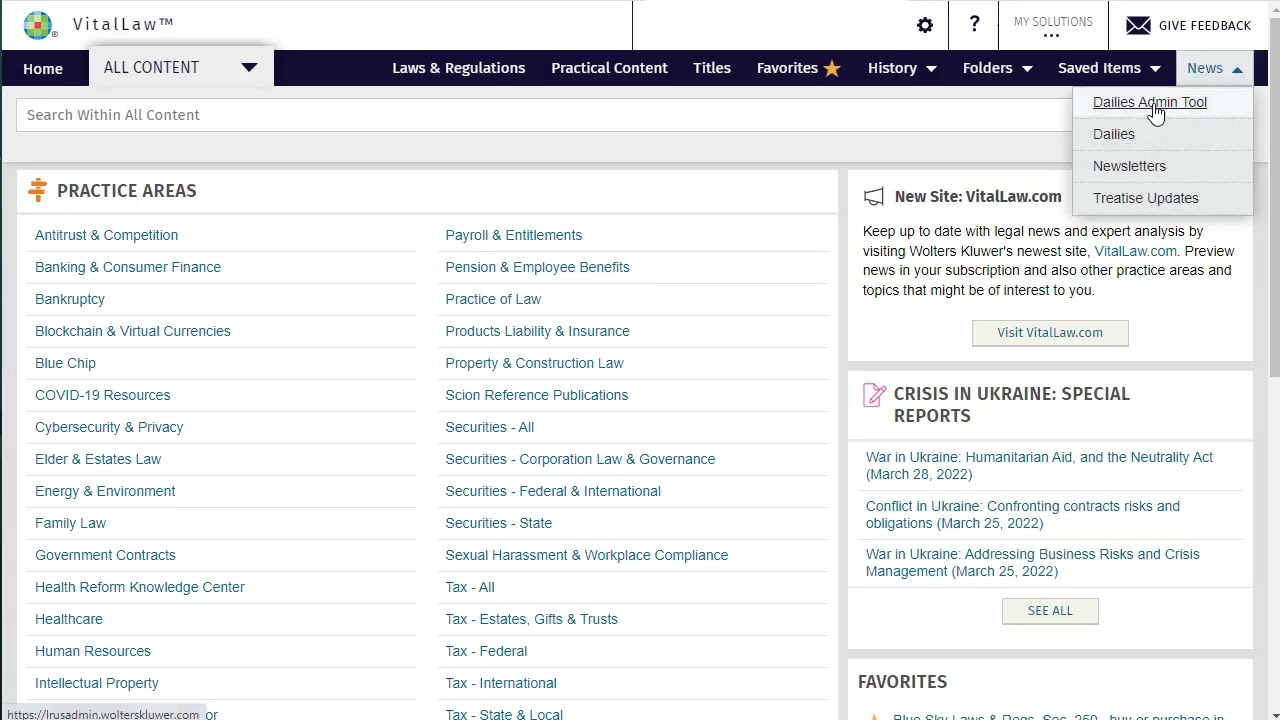Open Elder & Estates Law practice area
1280x720 pixels.
click(x=98, y=459)
